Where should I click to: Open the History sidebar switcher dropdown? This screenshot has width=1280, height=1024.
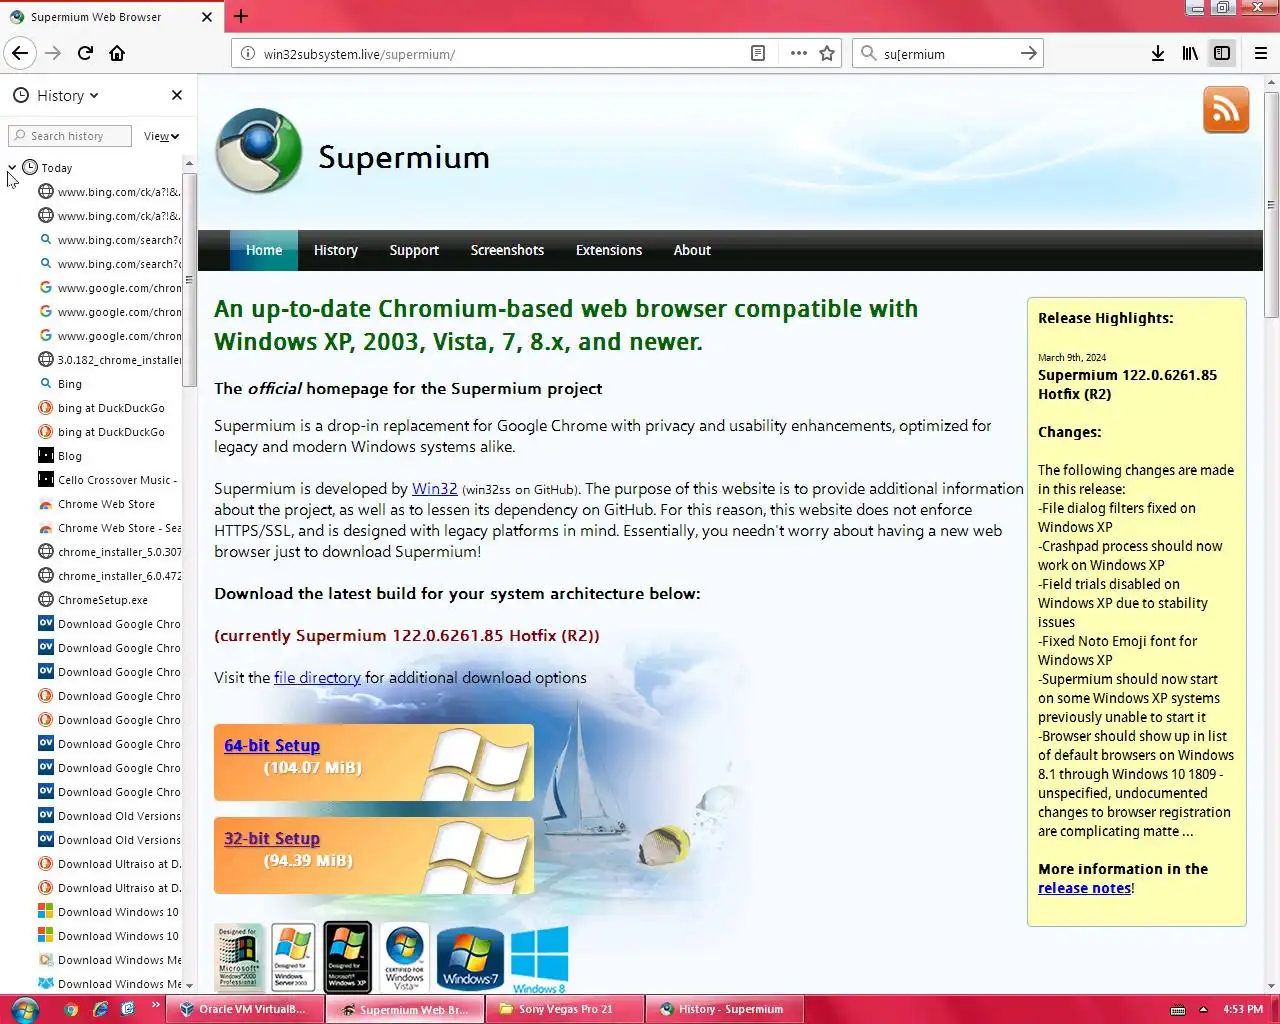point(56,95)
